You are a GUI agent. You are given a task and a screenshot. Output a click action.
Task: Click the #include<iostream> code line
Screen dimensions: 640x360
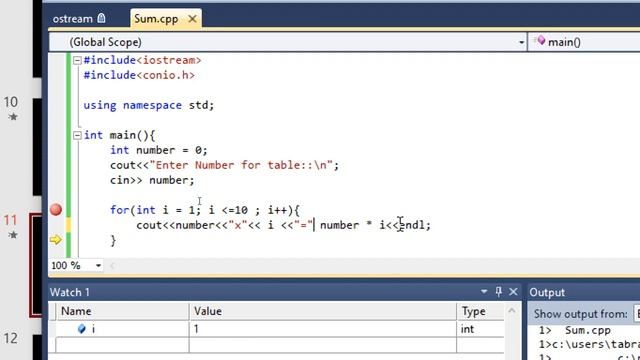click(x=142, y=60)
